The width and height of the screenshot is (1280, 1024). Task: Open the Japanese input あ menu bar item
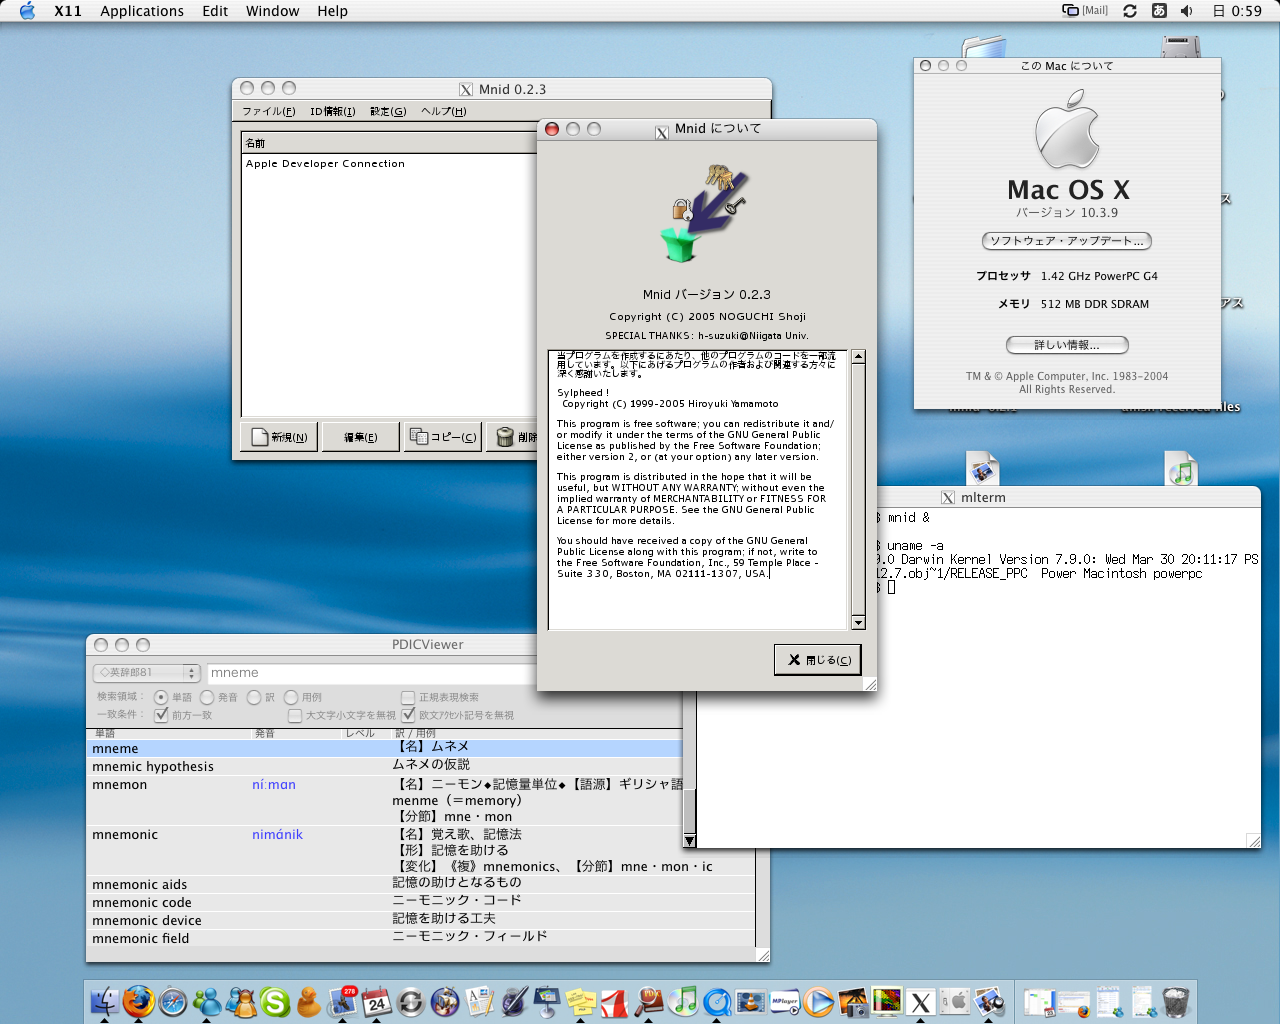1158,11
